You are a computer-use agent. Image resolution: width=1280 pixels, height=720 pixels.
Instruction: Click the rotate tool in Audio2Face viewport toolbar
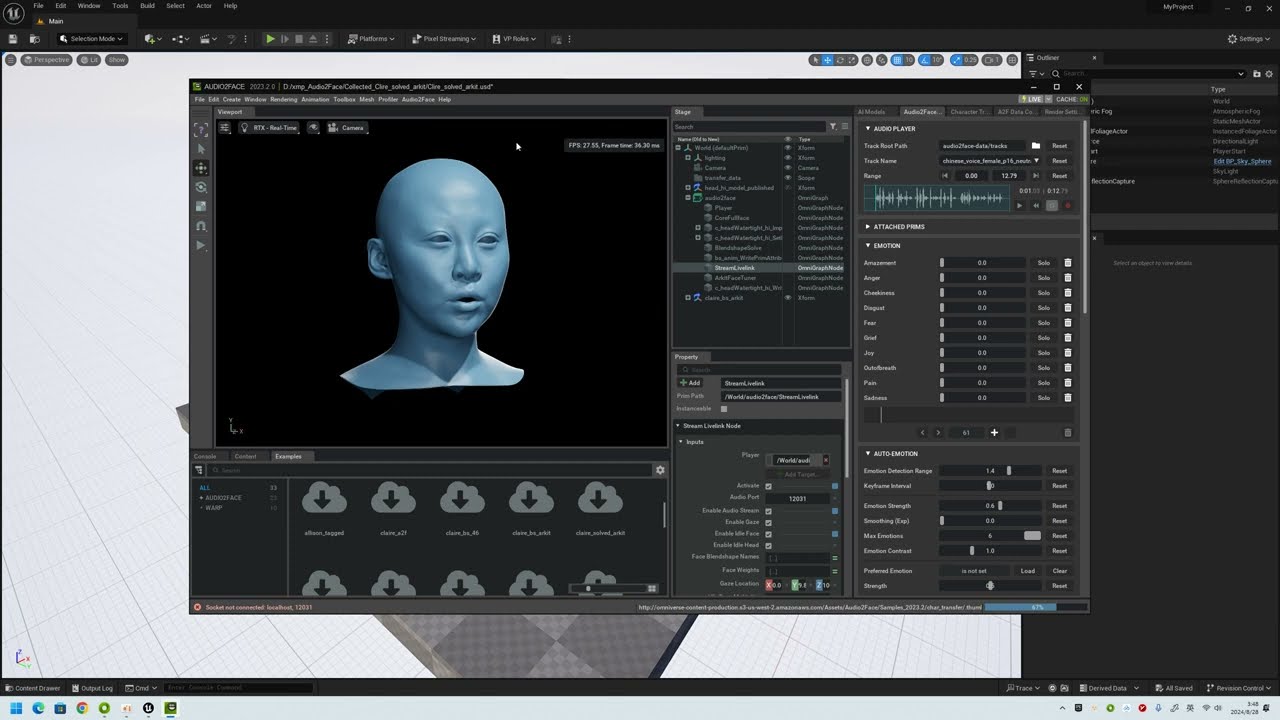tap(201, 187)
